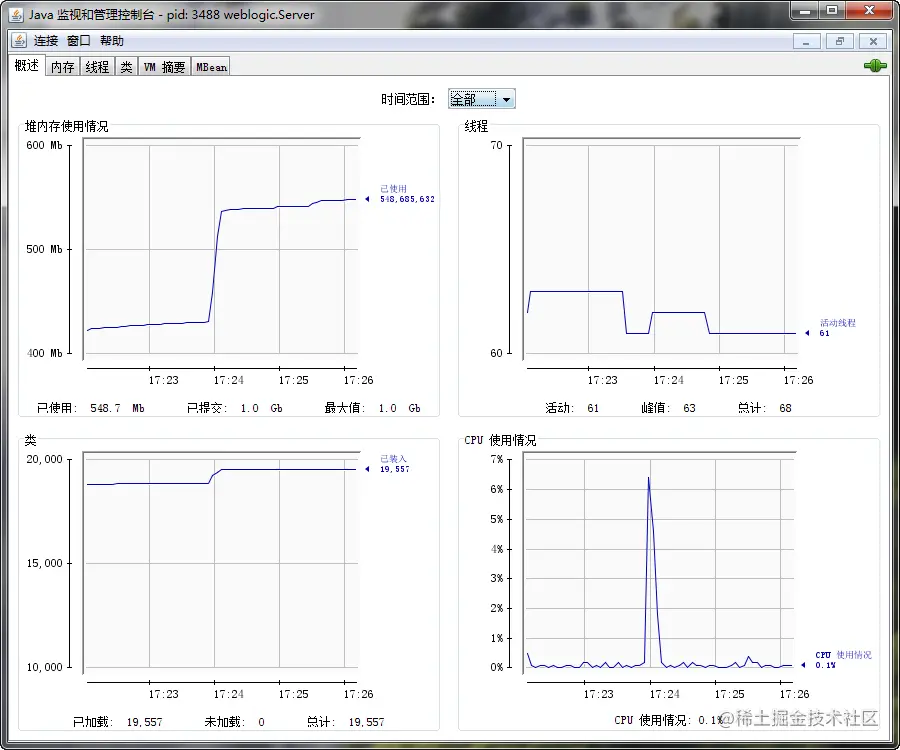
Task: Switch to the 概述 tab
Action: 26,65
